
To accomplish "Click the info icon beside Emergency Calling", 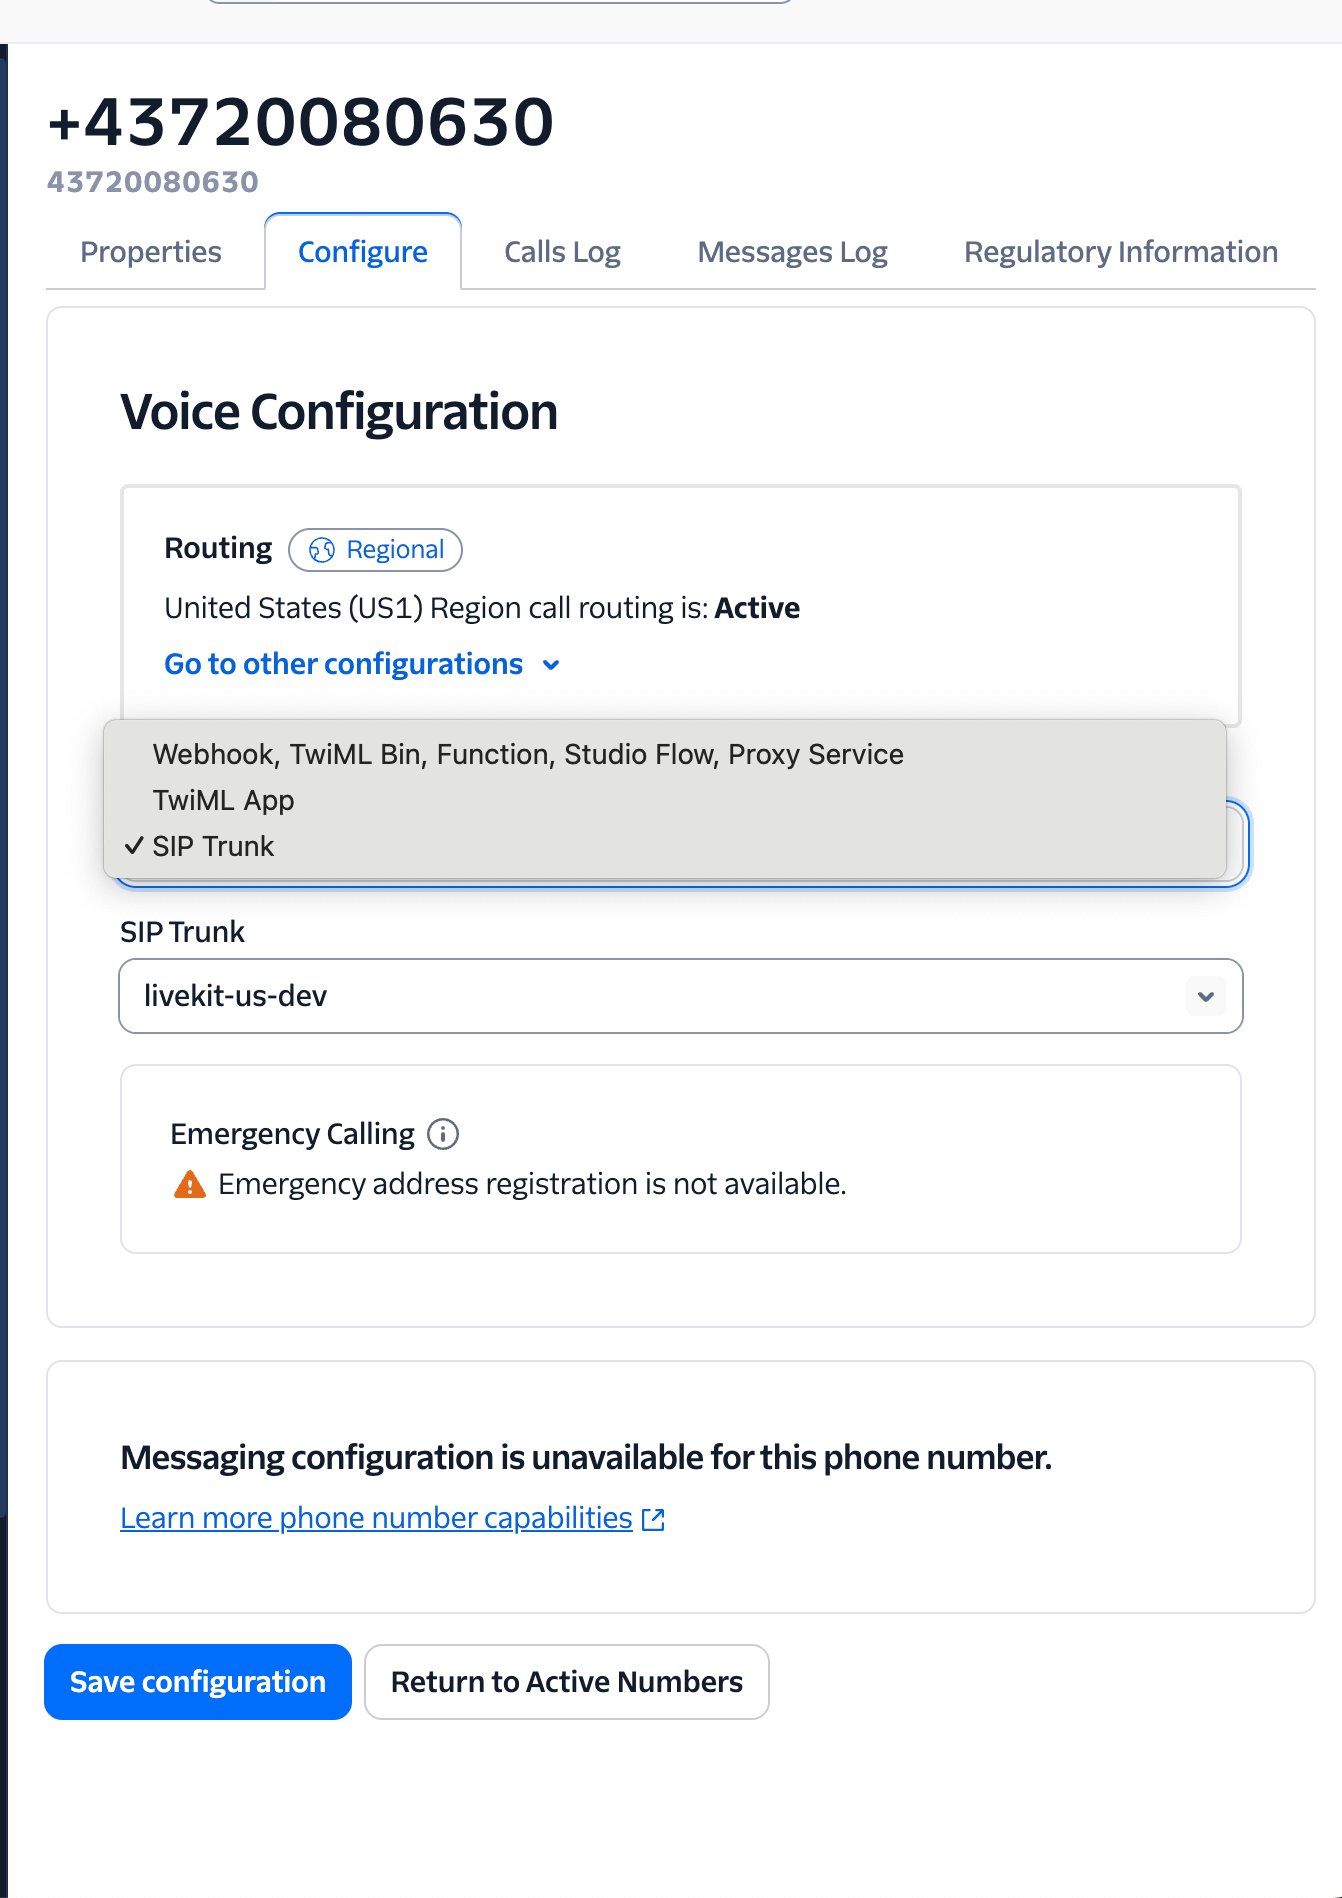I will 444,1133.
